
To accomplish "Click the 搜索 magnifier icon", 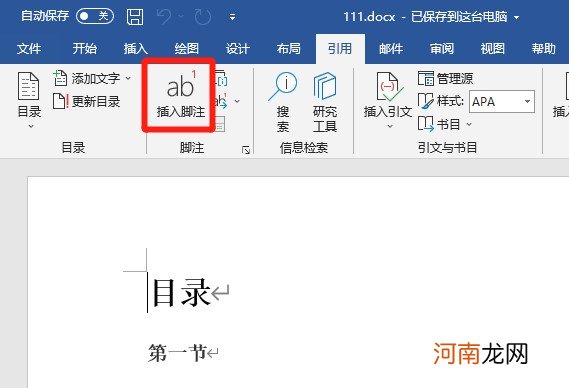I will coord(283,86).
